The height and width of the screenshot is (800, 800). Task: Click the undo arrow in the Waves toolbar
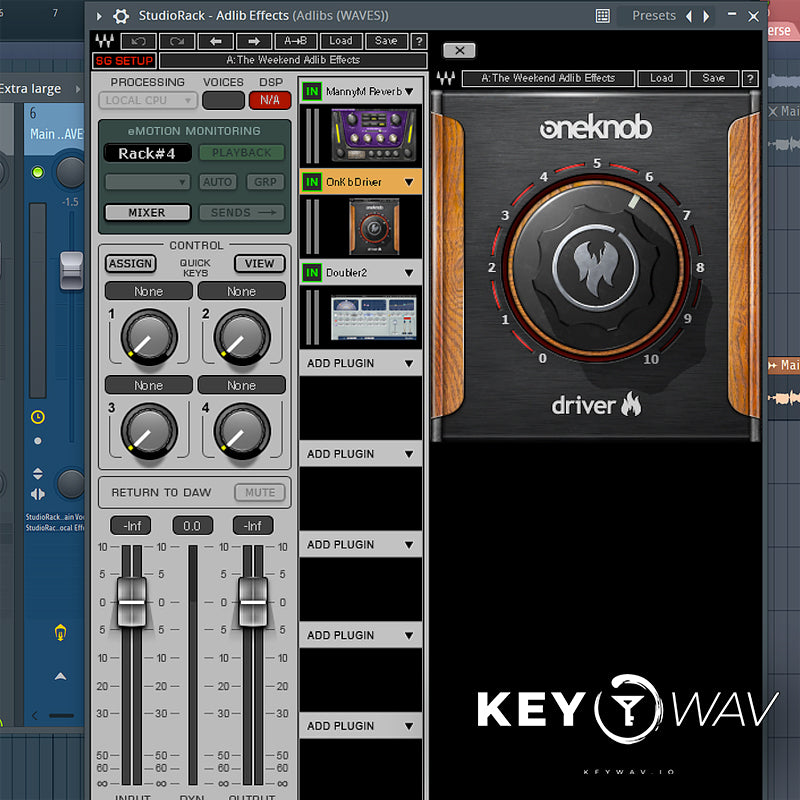click(x=138, y=41)
